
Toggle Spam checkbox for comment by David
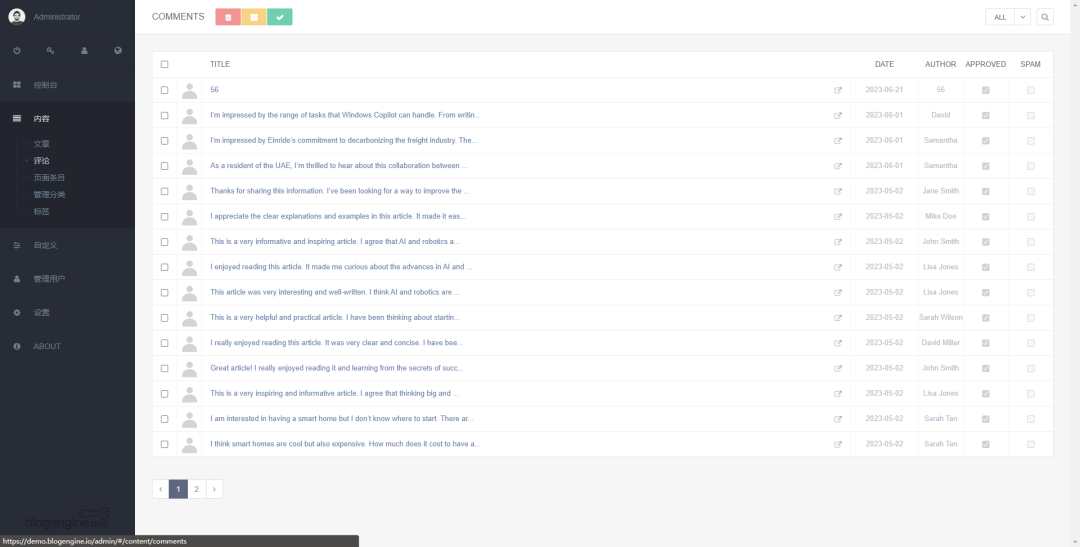(1030, 115)
